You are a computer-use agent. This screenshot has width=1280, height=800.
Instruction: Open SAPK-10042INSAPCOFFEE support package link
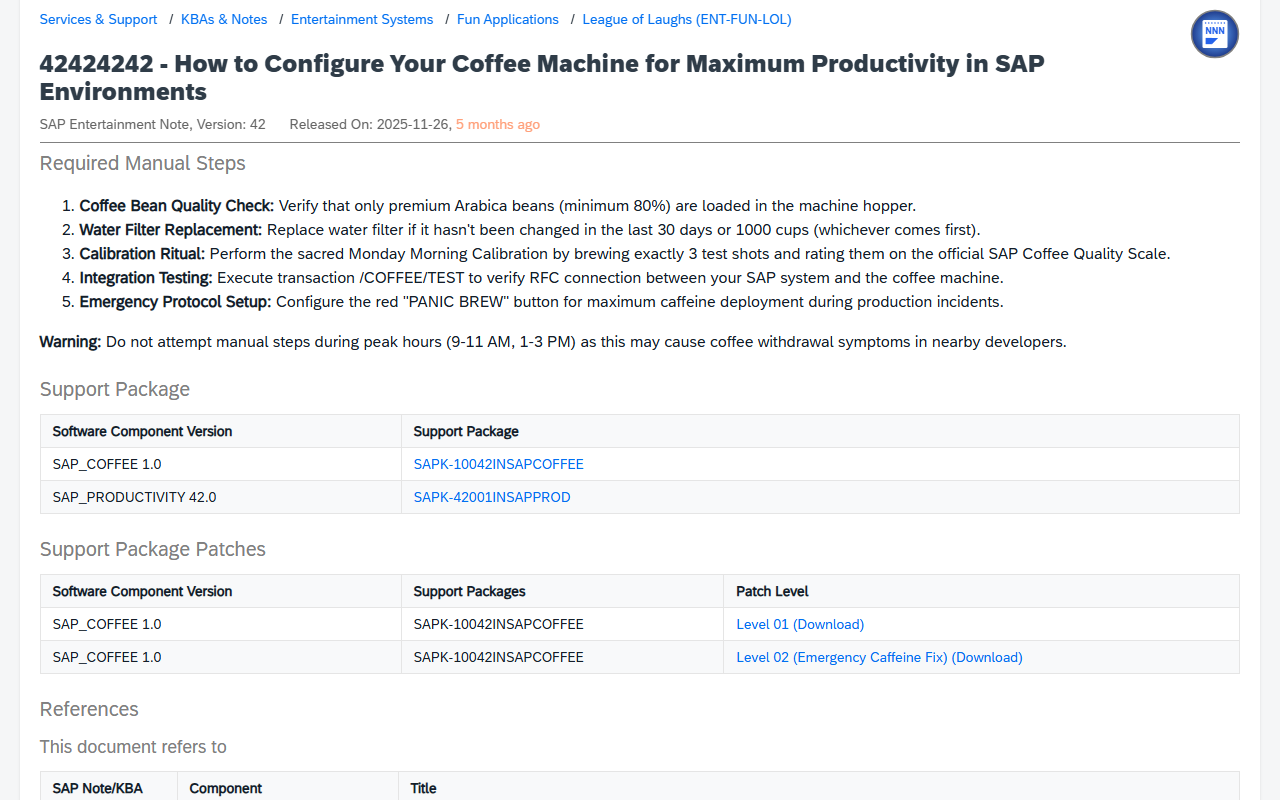coord(499,464)
